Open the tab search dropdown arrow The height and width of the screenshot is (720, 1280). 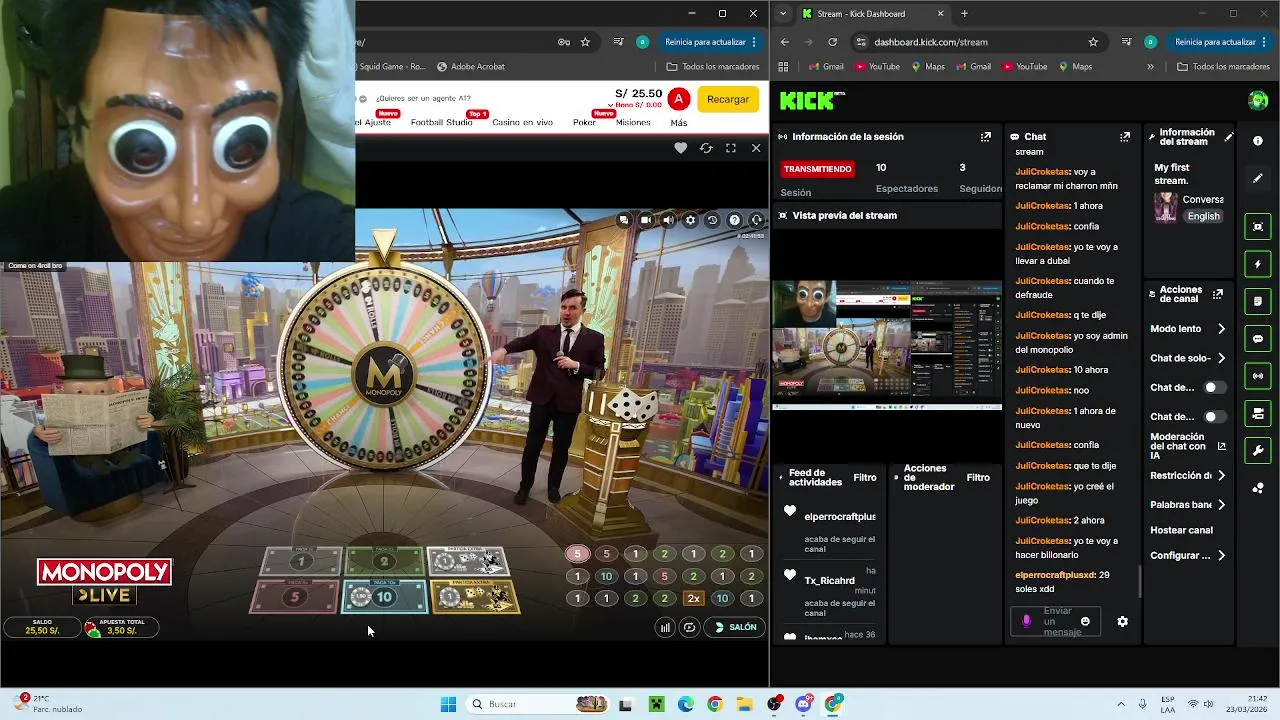783,14
